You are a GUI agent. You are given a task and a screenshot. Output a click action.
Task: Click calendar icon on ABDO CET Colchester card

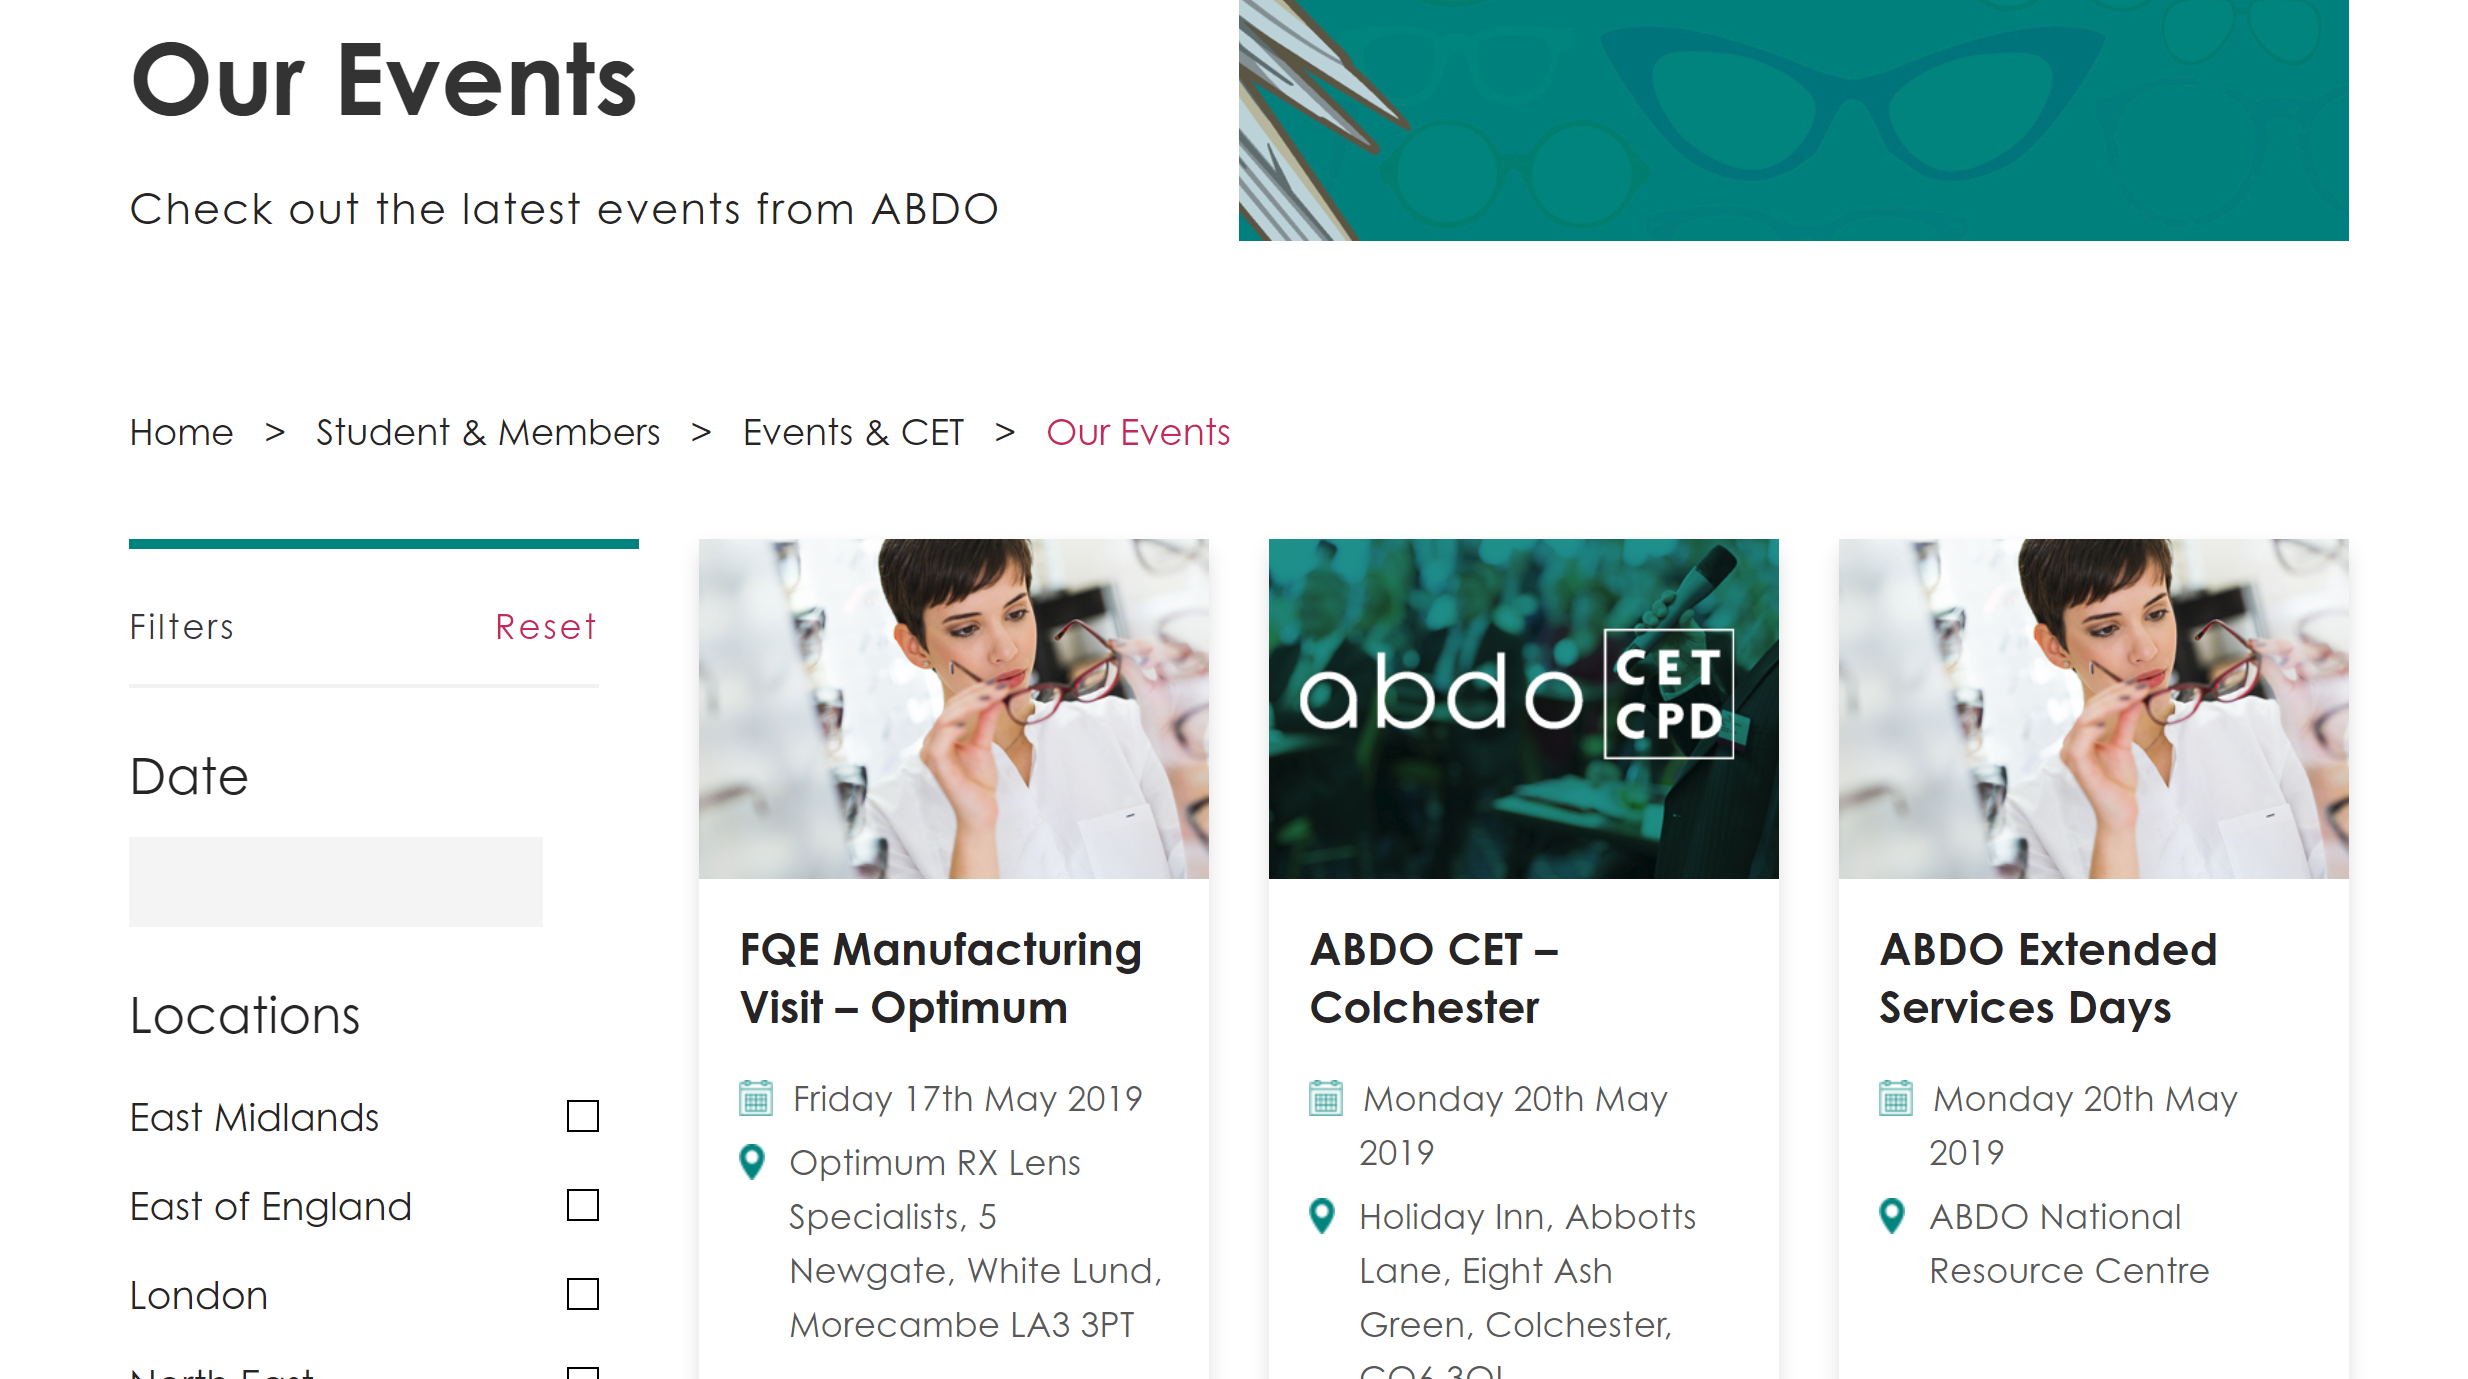[1326, 1098]
